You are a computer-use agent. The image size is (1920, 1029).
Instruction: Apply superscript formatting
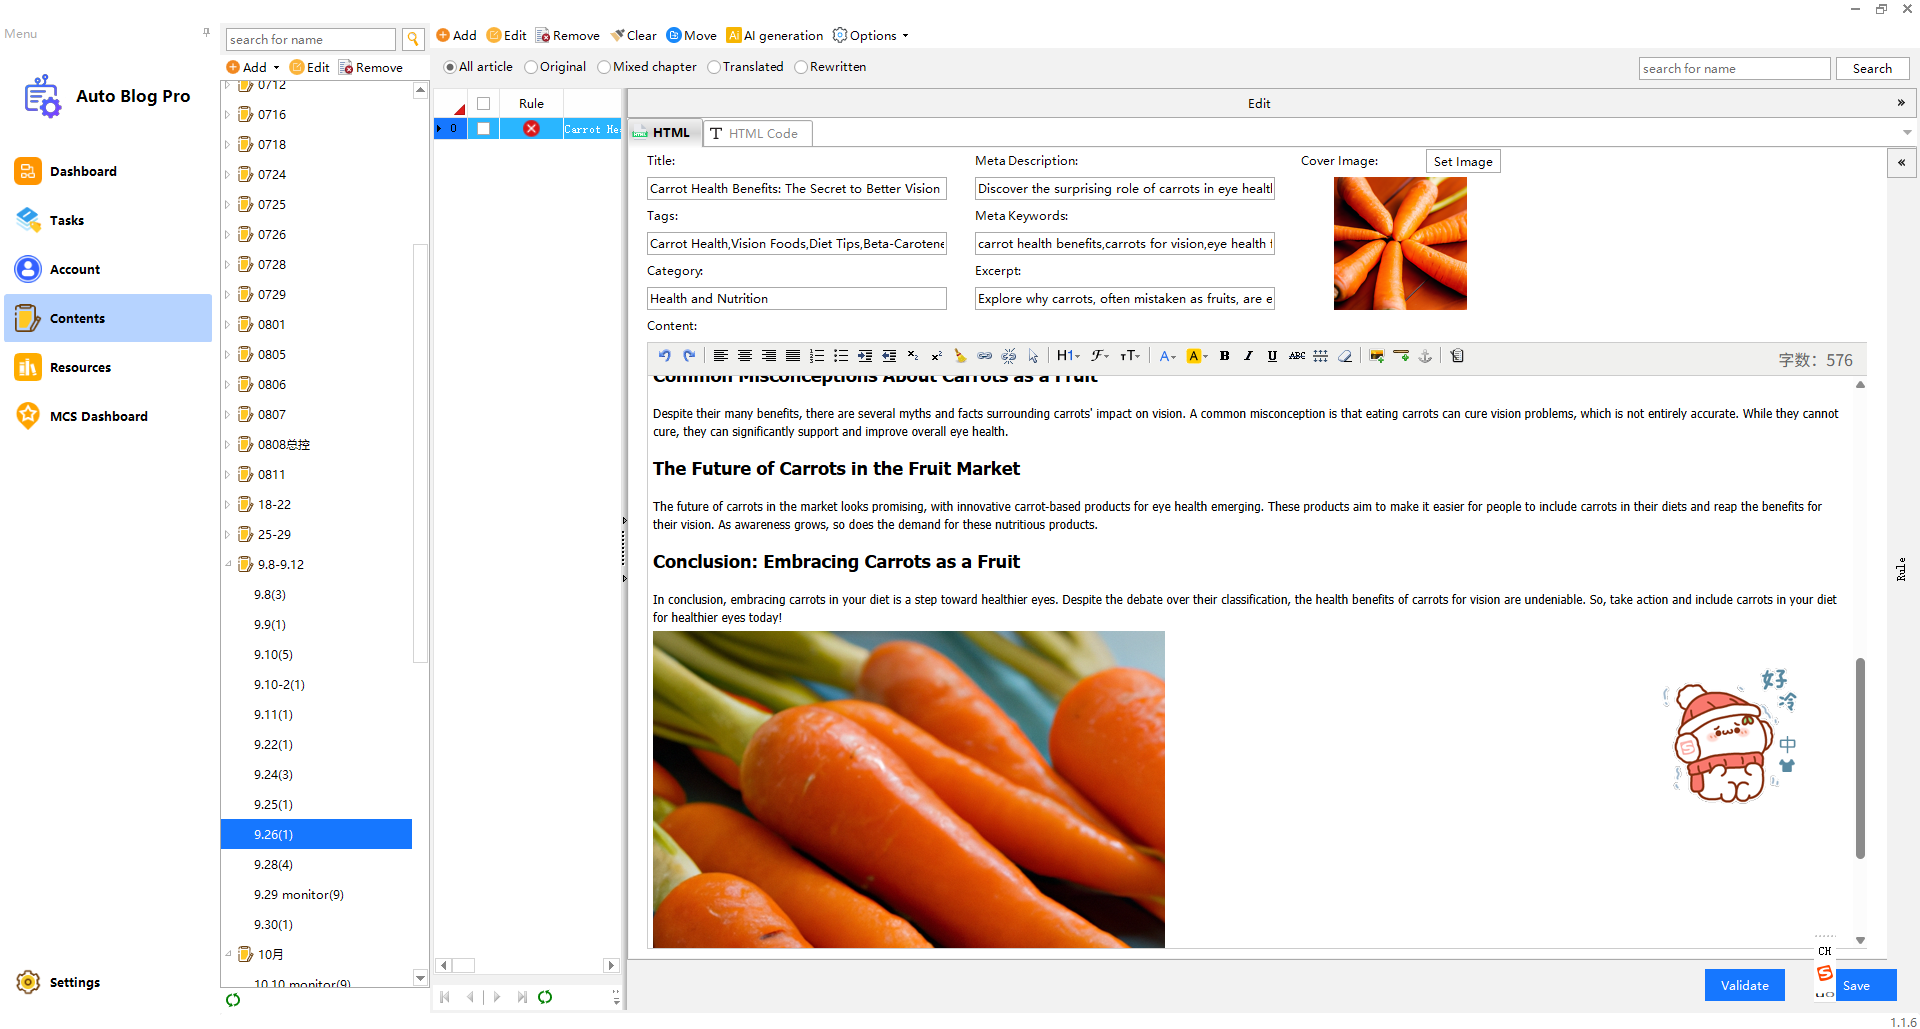937,356
